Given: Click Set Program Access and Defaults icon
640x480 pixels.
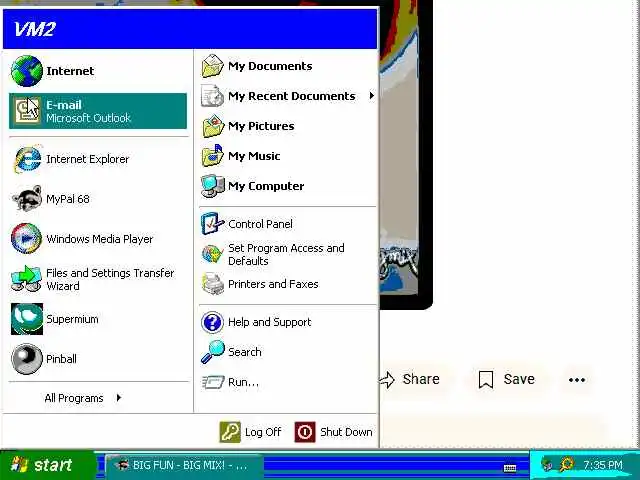Looking at the screenshot, I should click(212, 254).
